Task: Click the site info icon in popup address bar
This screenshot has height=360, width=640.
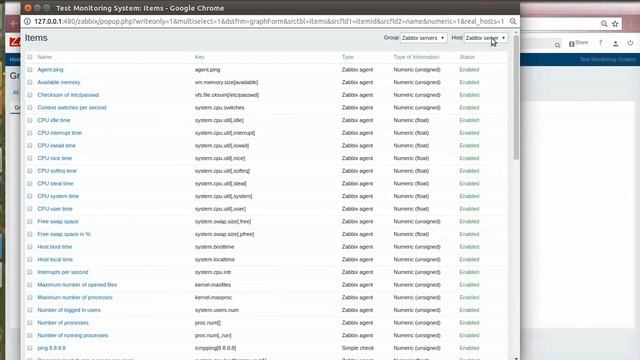Action: pos(27,21)
